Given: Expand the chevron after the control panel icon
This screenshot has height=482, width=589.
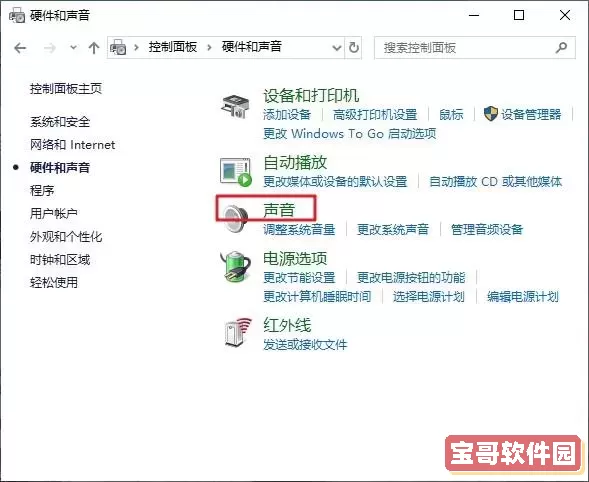Looking at the screenshot, I should click(136, 48).
